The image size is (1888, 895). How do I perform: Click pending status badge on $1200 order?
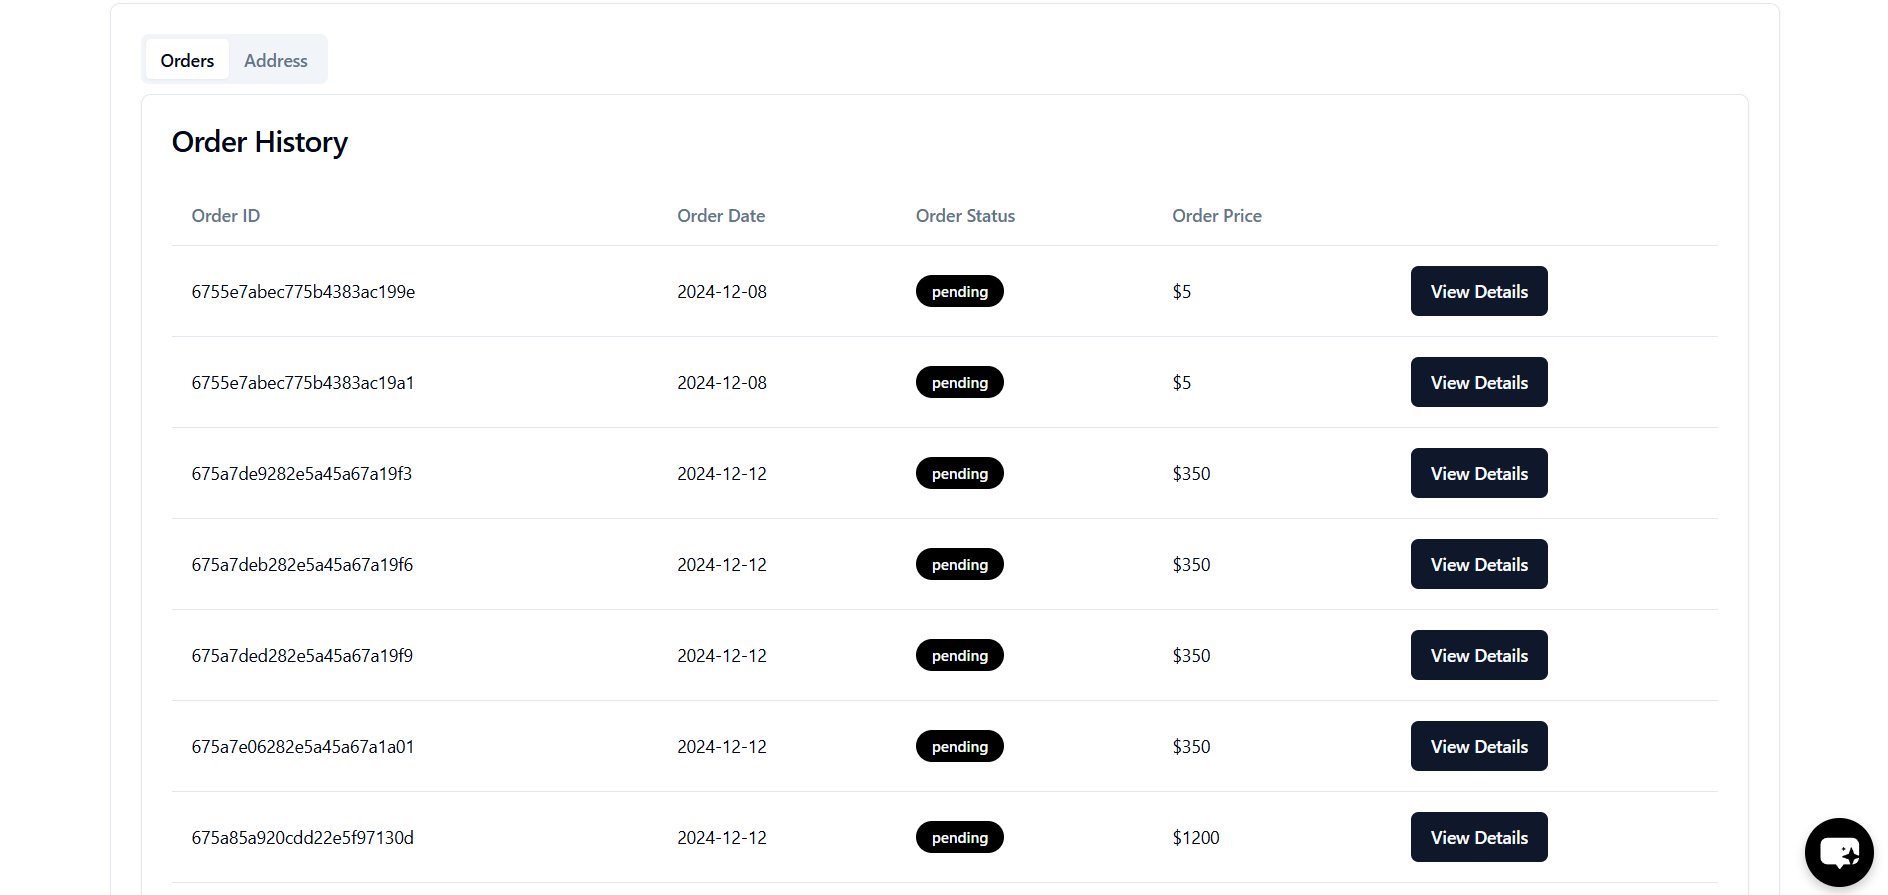pos(959,837)
